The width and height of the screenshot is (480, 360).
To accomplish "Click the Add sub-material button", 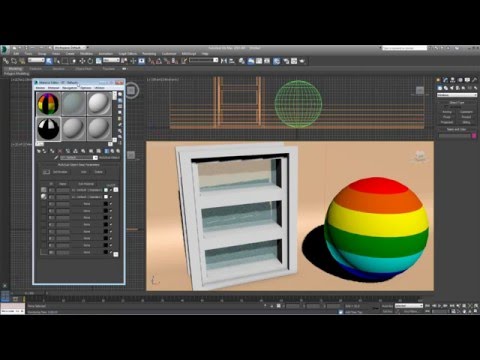I will 84,172.
